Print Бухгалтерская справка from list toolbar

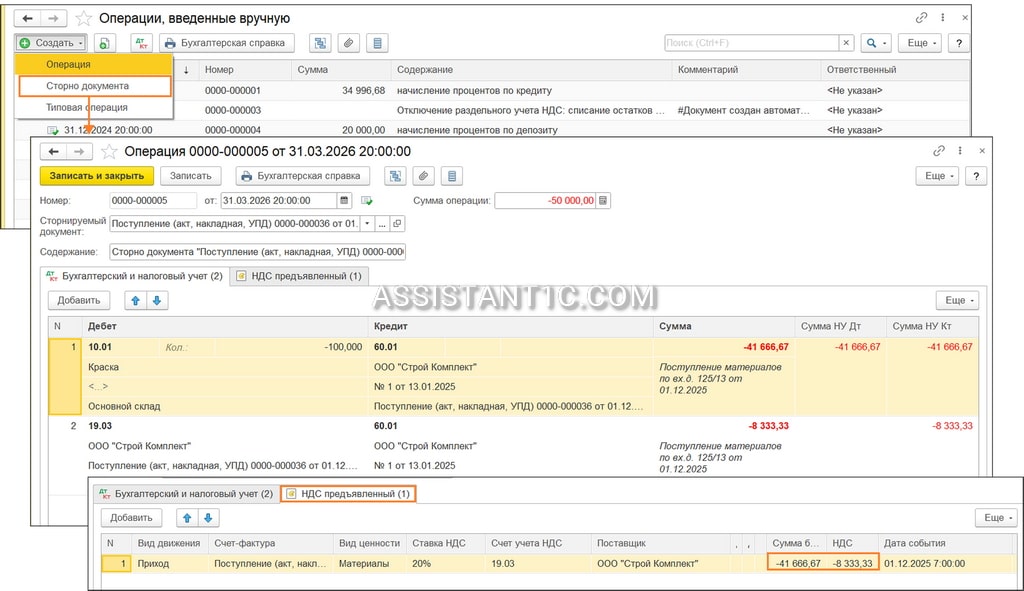[227, 43]
